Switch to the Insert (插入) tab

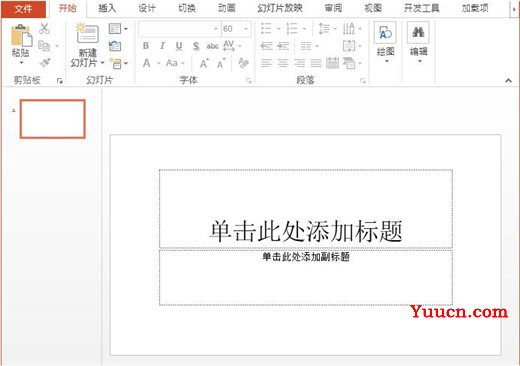pyautogui.click(x=107, y=8)
